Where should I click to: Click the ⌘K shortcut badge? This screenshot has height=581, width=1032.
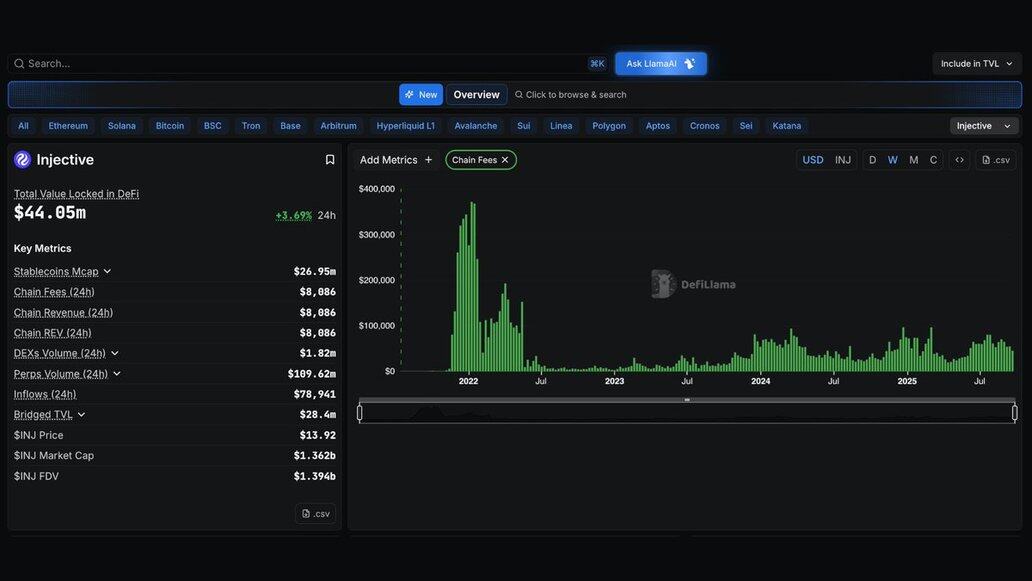pos(597,64)
